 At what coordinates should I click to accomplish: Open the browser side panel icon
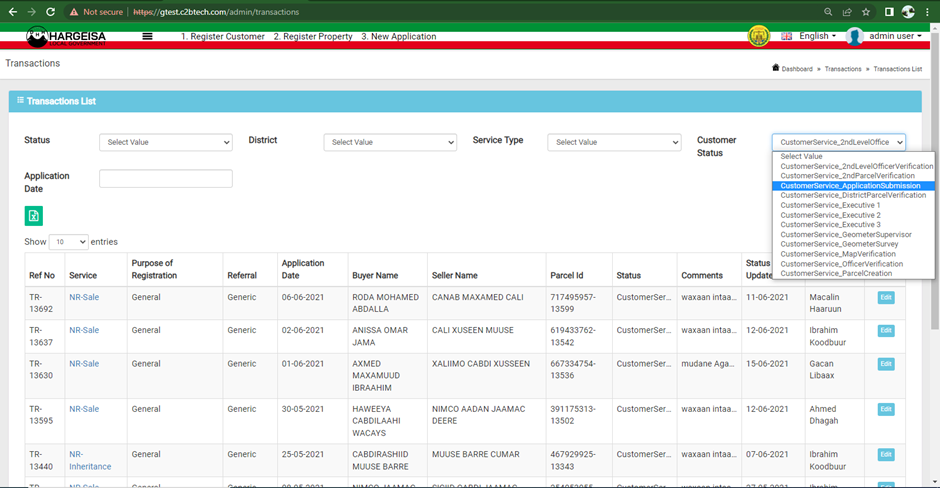click(889, 12)
